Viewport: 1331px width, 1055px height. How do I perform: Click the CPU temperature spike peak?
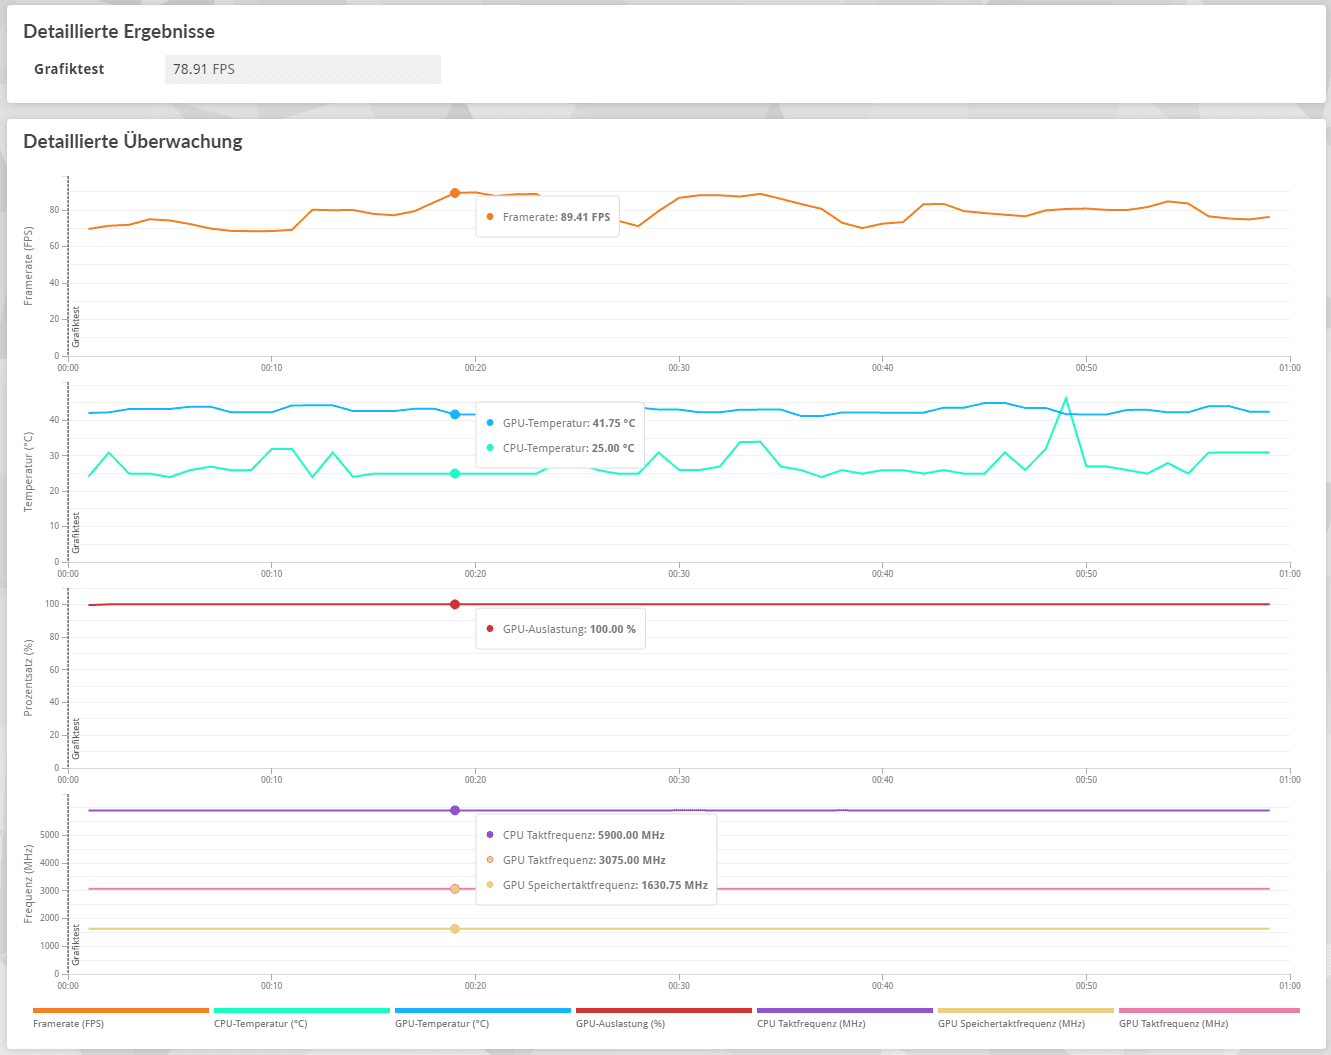(x=1066, y=398)
